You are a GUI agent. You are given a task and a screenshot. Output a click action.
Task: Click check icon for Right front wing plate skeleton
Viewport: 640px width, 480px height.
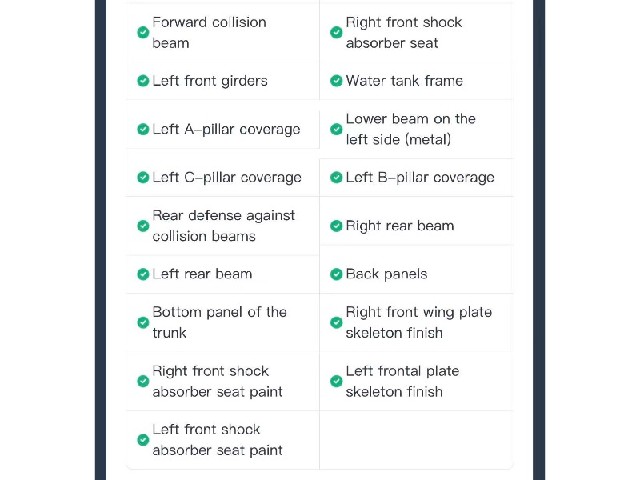pos(336,322)
